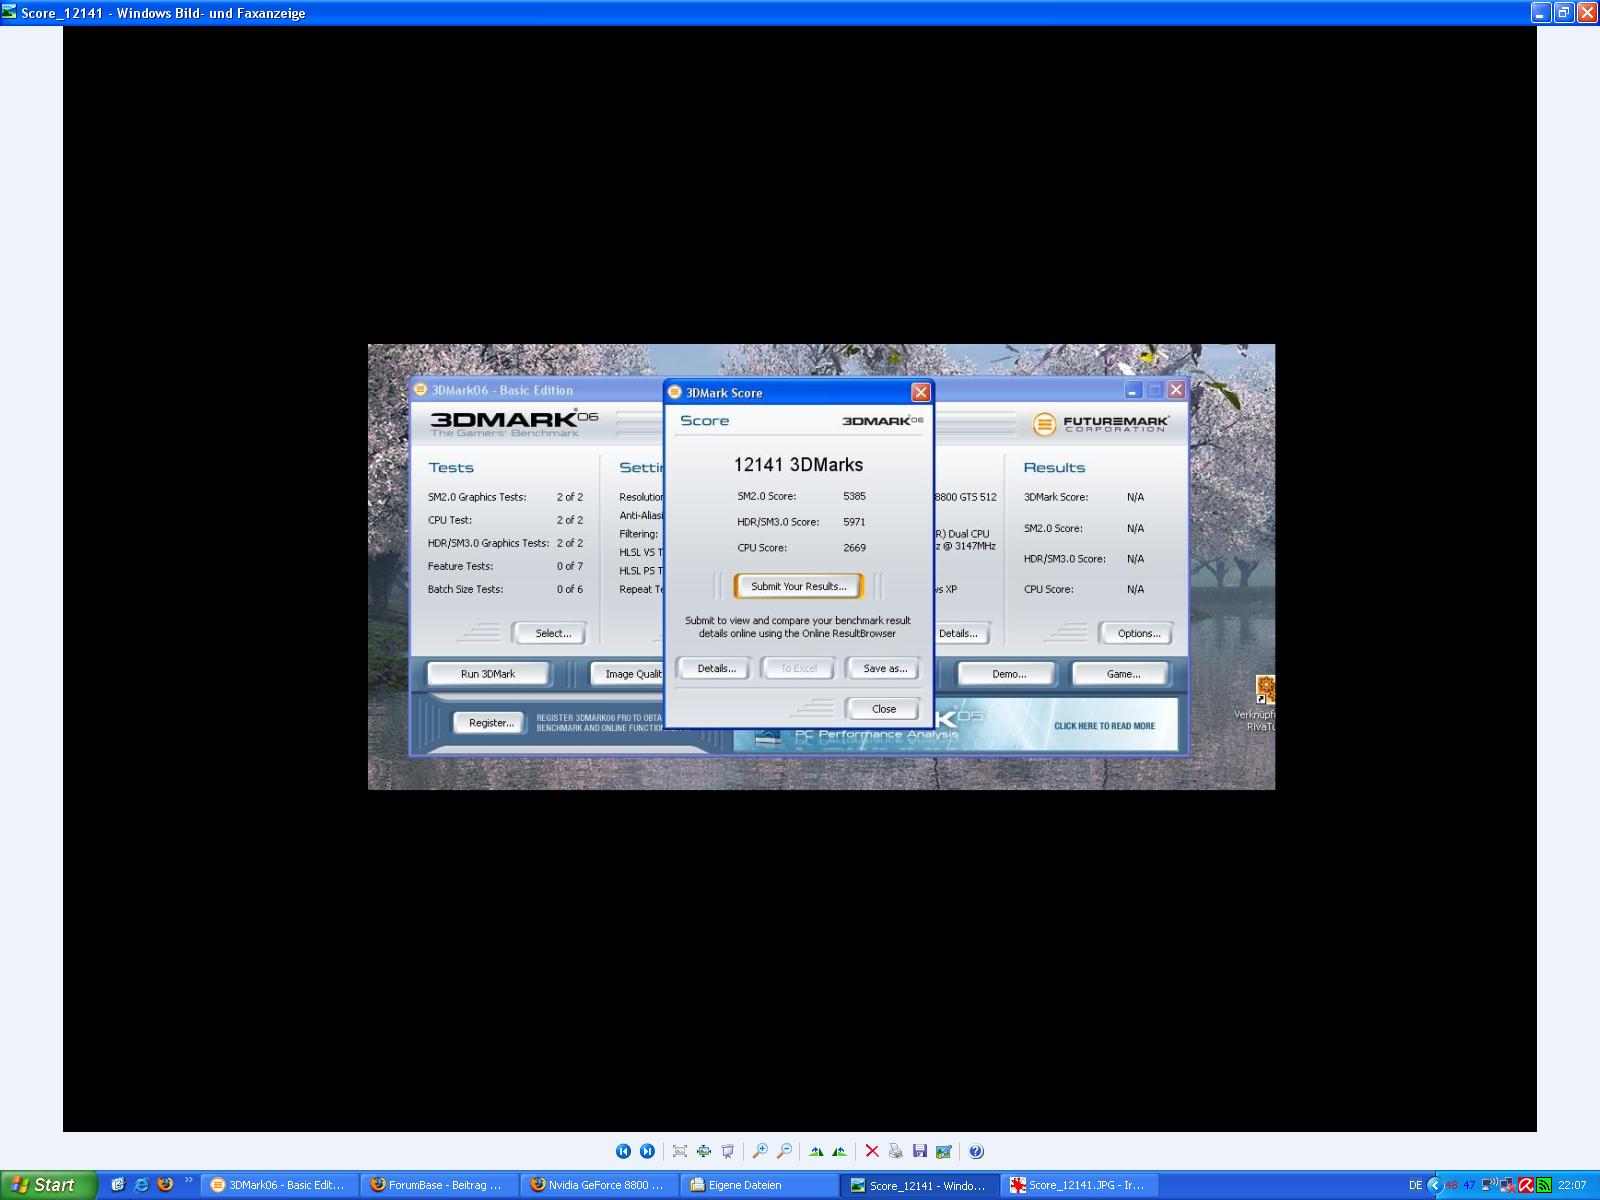The width and height of the screenshot is (1600, 1200).
Task: Expand hidden system tray icons
Action: (x=1435, y=1185)
